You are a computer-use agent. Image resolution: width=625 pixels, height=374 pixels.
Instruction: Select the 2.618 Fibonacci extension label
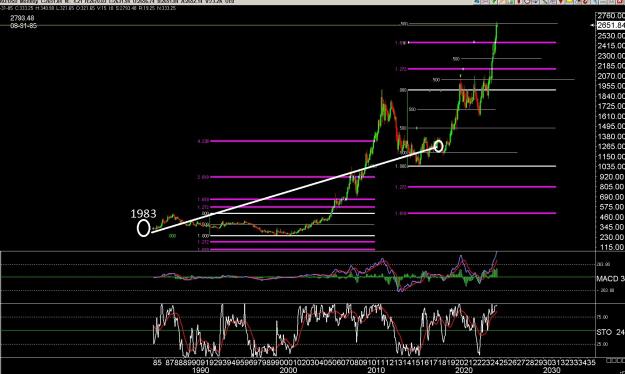[202, 177]
